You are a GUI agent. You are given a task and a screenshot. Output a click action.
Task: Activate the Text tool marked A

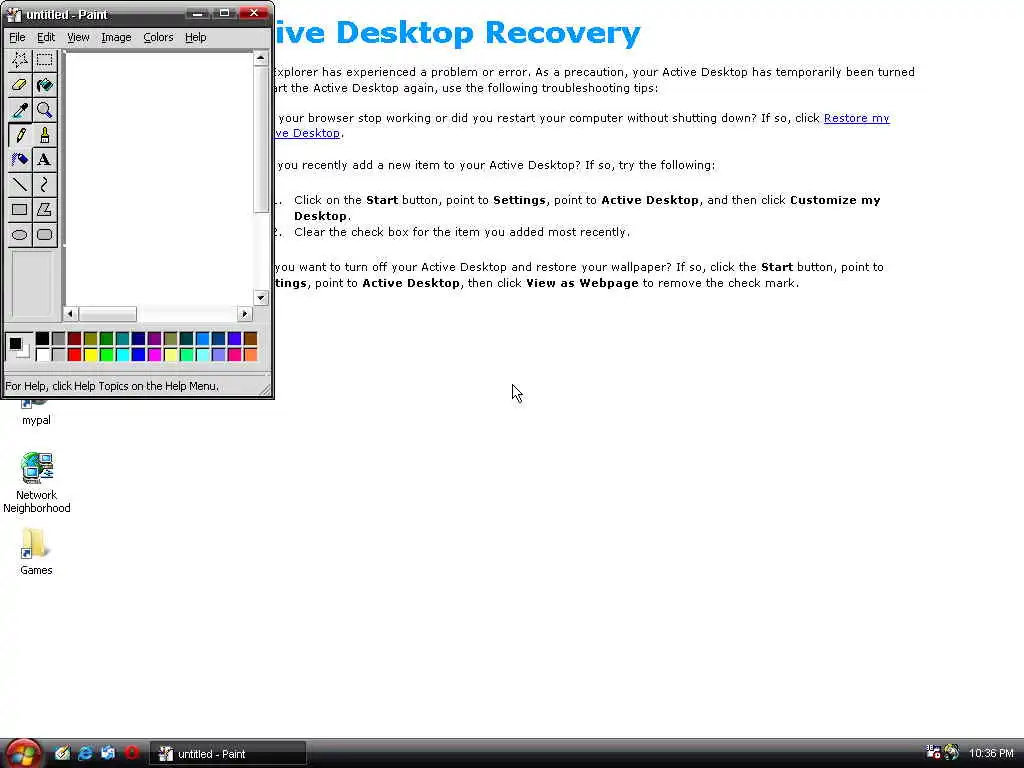coord(44,160)
